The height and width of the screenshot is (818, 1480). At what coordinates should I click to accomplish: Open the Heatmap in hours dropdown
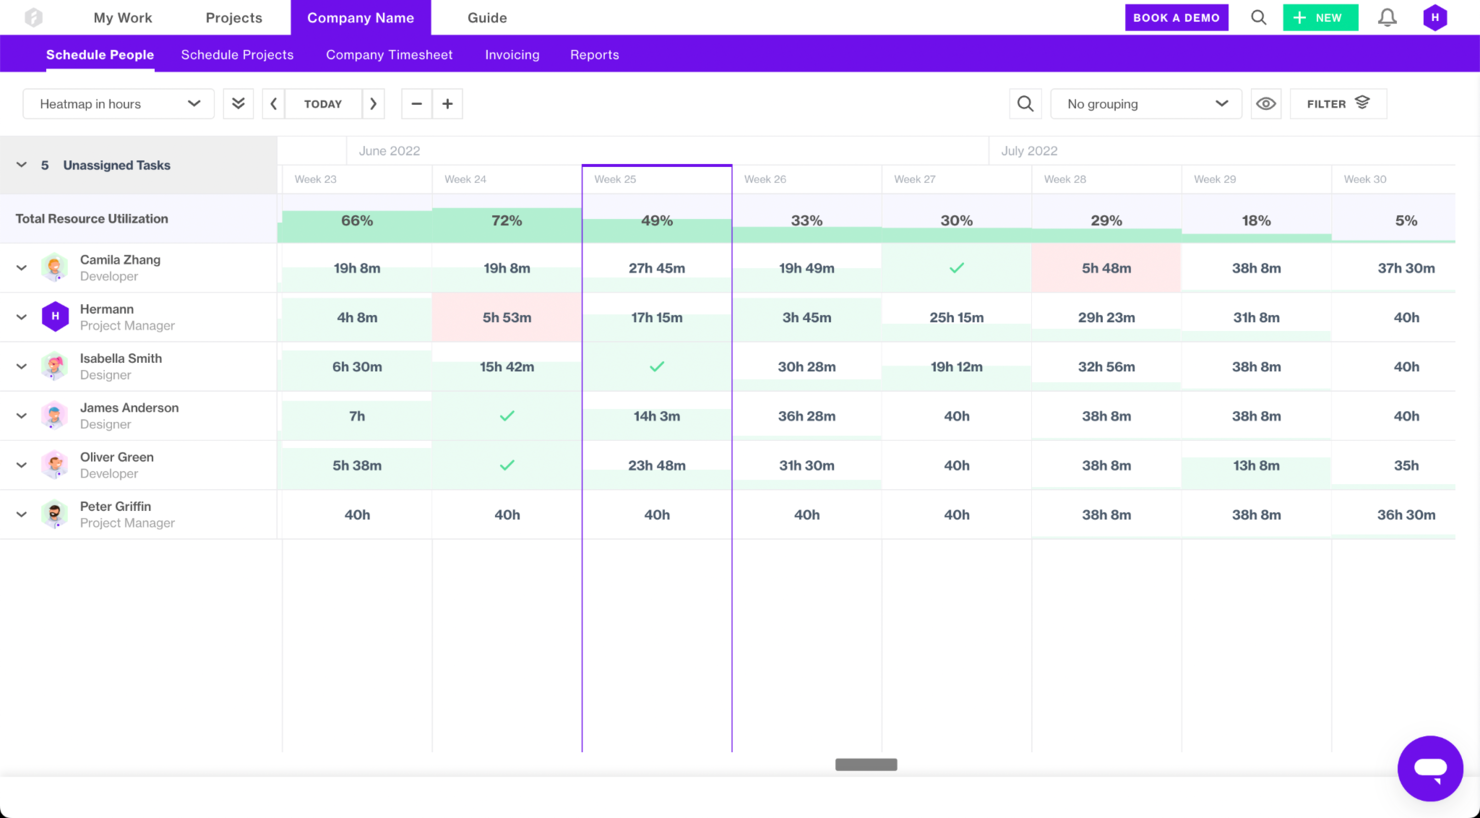118,104
